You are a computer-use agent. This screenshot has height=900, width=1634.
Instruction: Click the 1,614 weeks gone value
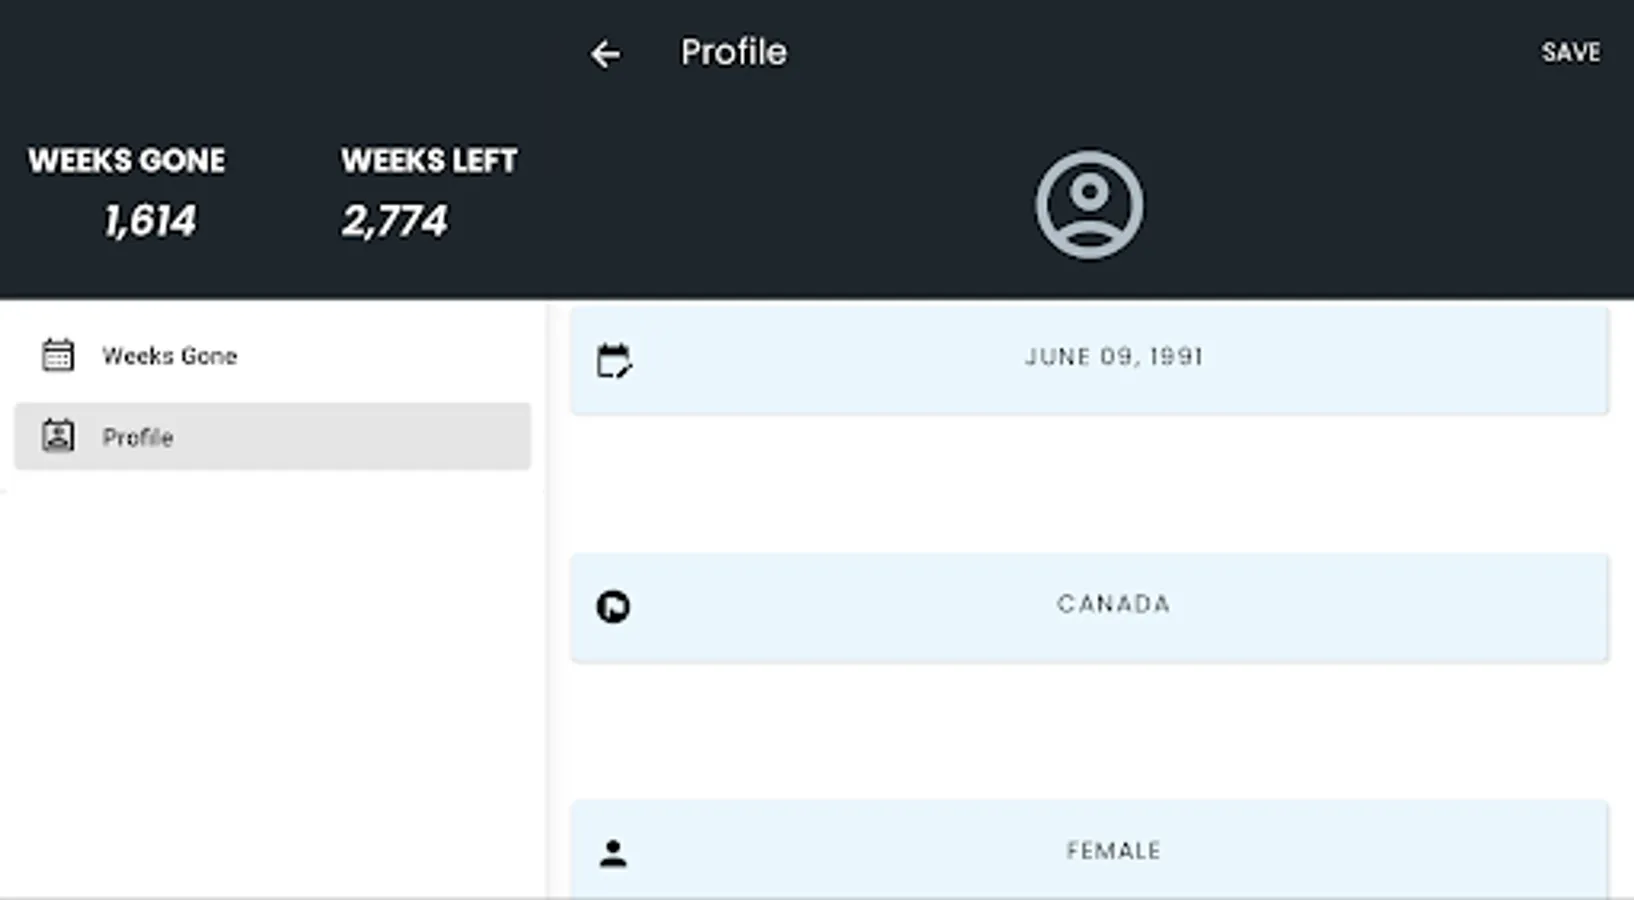point(150,221)
